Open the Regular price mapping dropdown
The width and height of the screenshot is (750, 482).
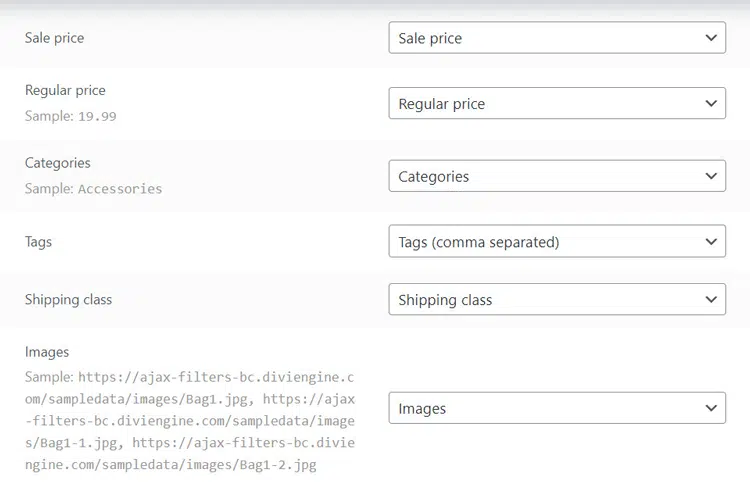[x=557, y=103]
